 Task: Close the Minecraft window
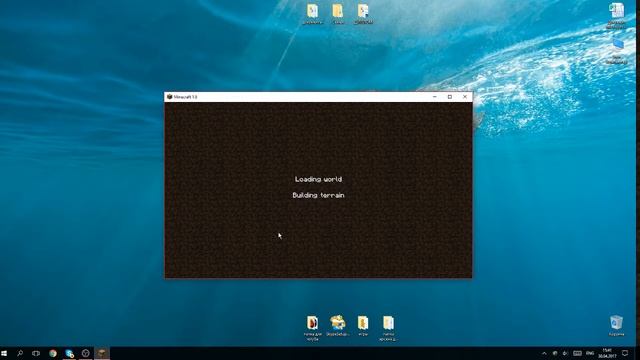[465, 97]
